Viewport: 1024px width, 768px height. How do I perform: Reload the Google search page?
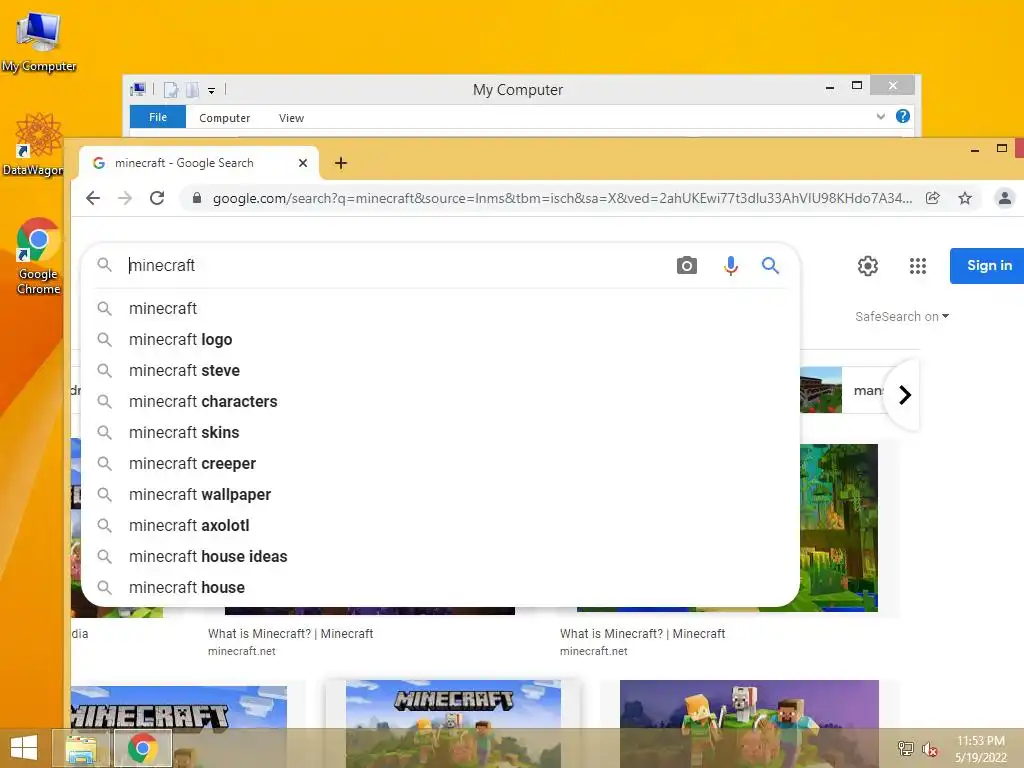(x=157, y=198)
